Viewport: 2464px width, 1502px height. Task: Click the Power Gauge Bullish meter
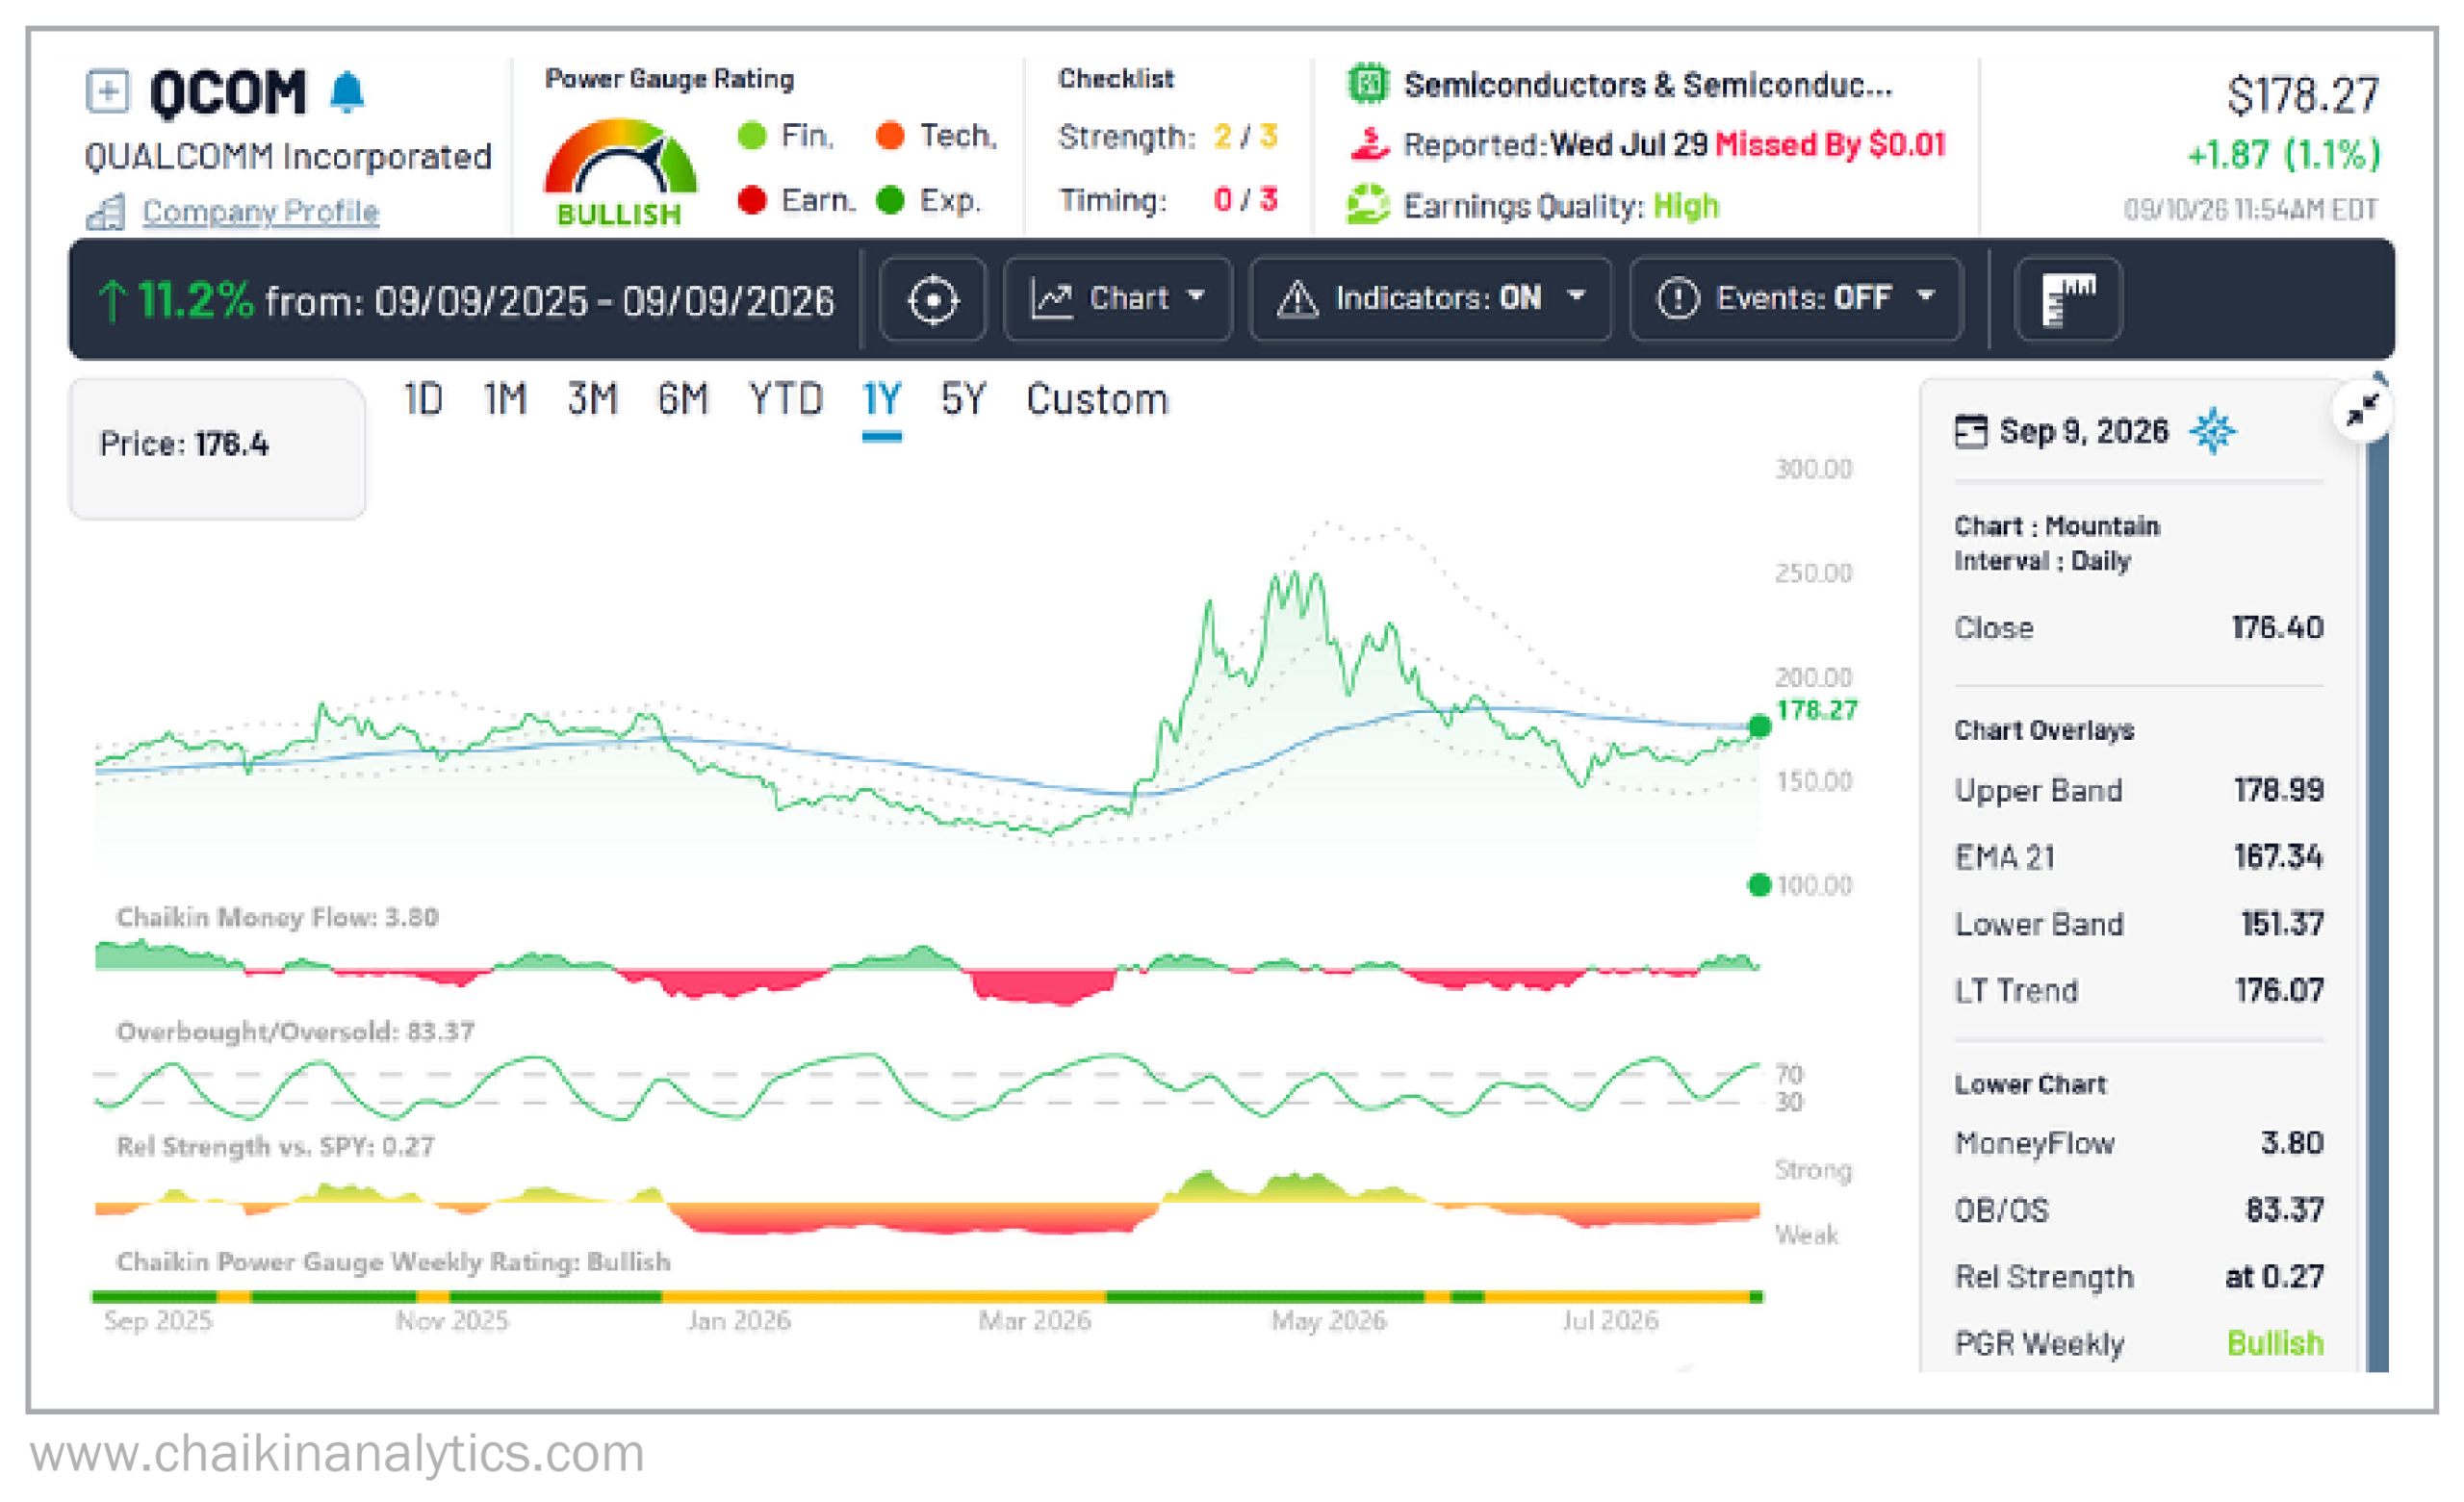620,171
